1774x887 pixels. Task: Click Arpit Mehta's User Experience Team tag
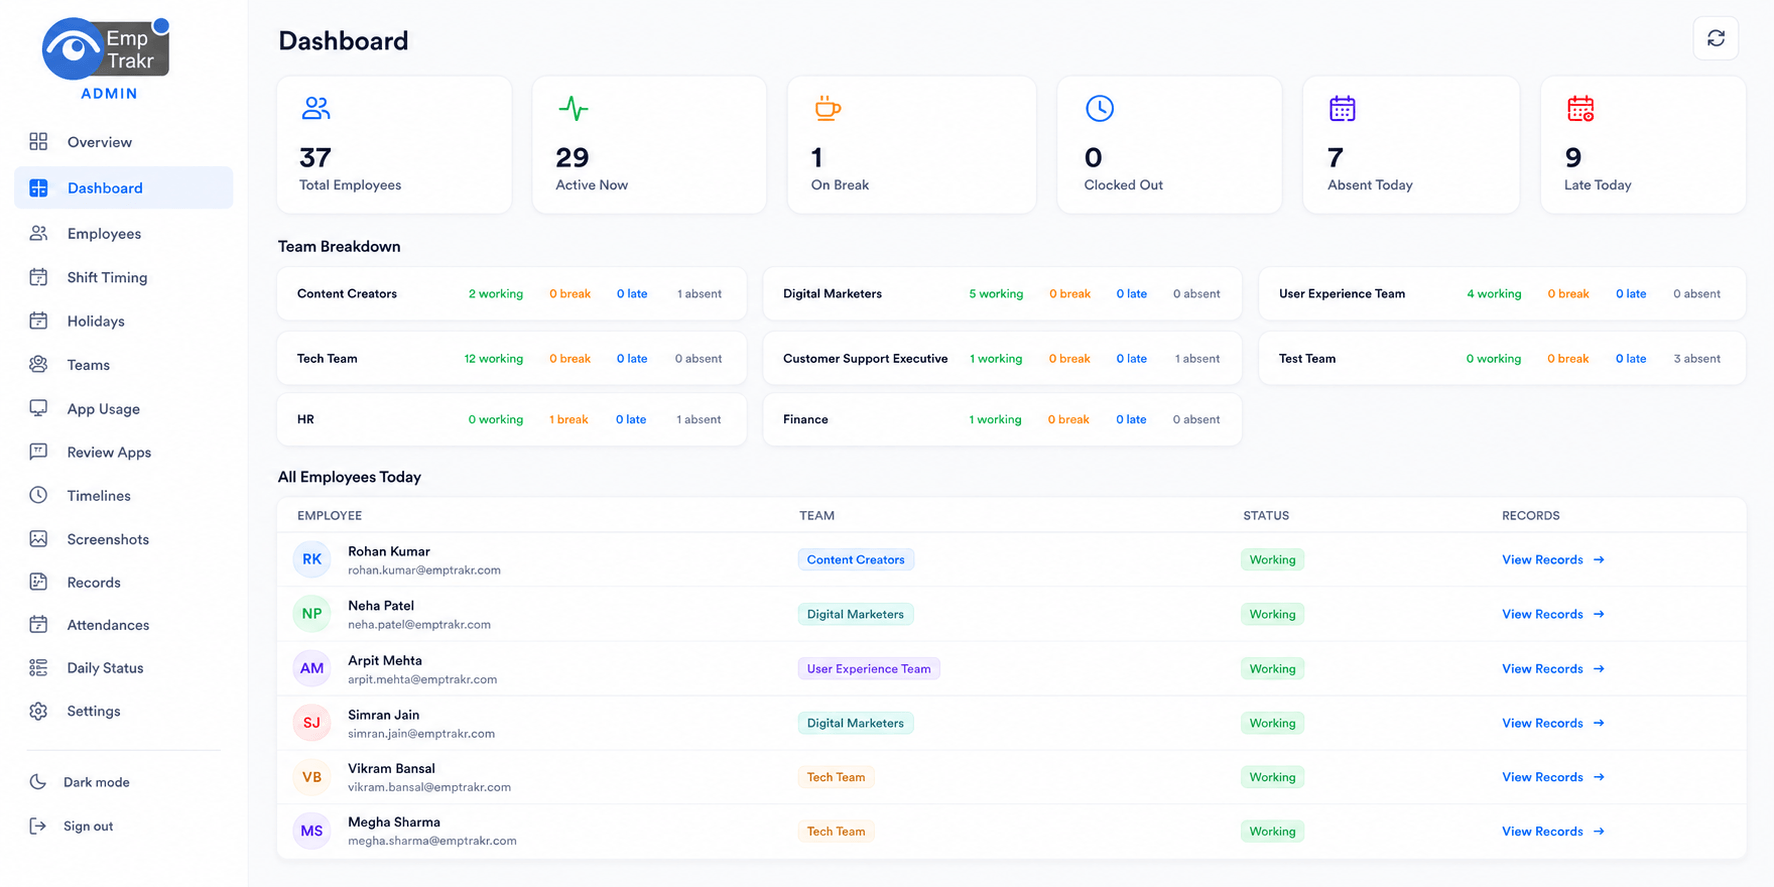point(868,668)
